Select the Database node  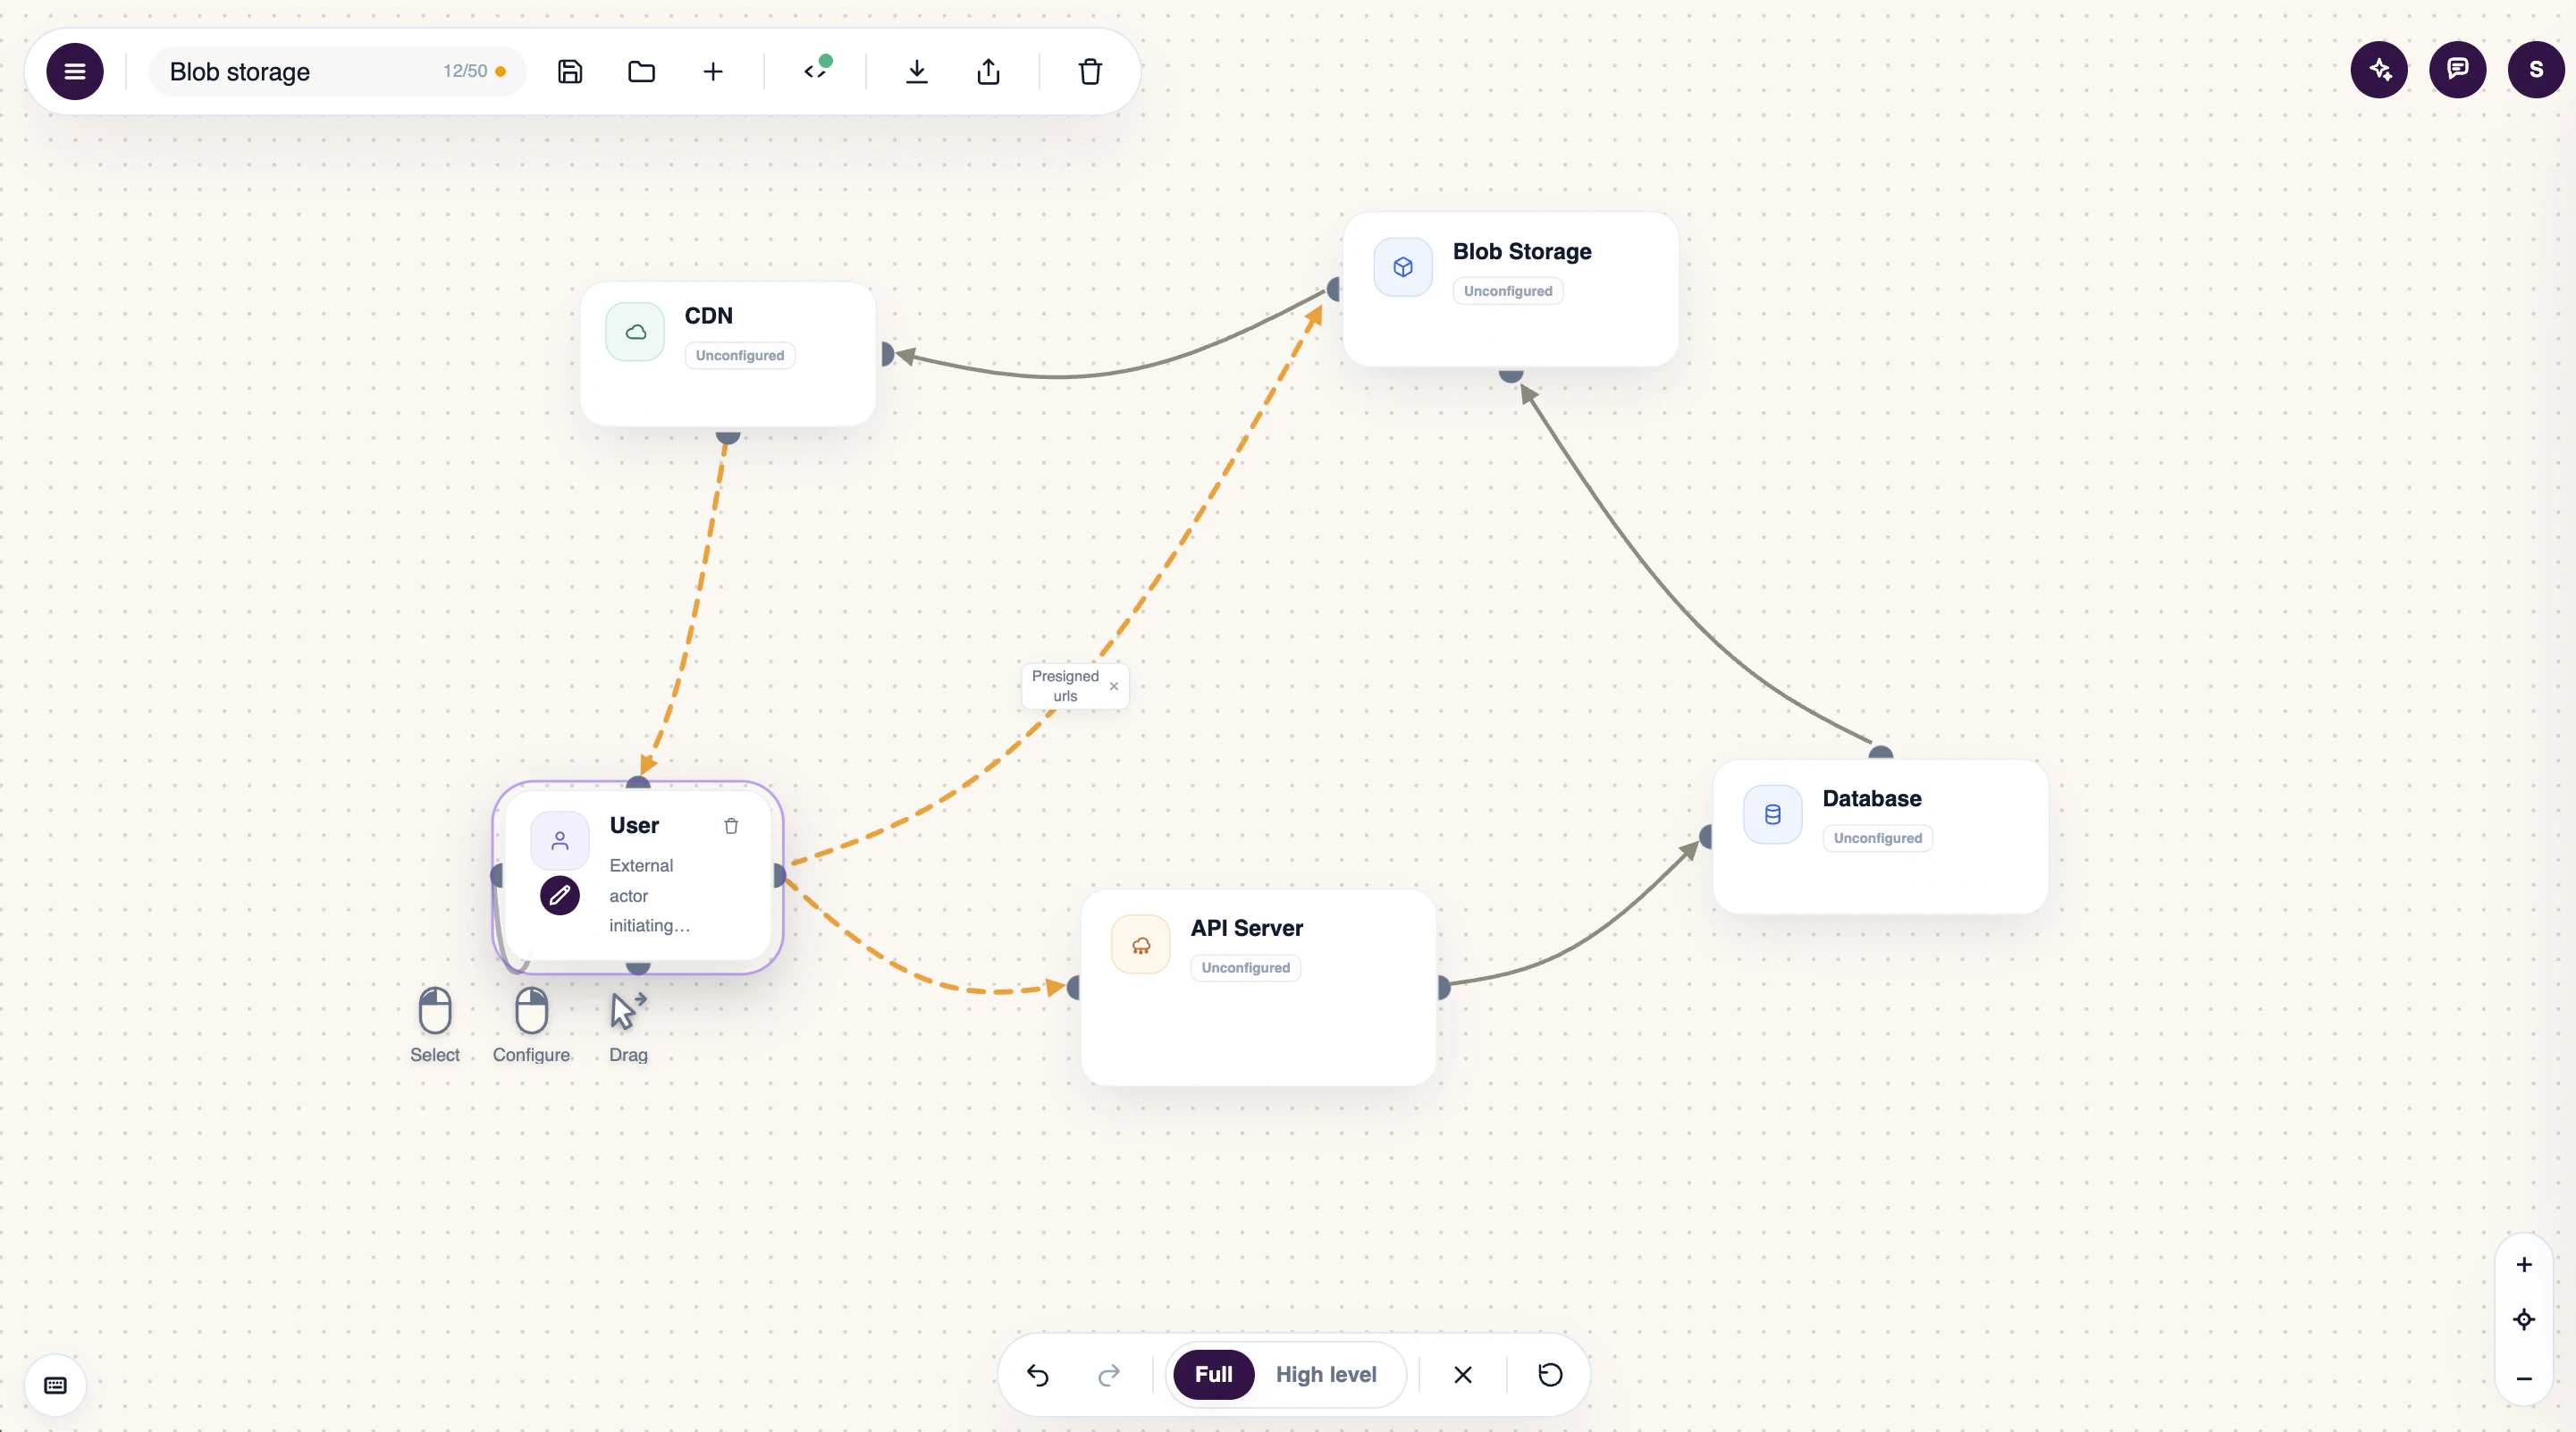[x=1880, y=836]
